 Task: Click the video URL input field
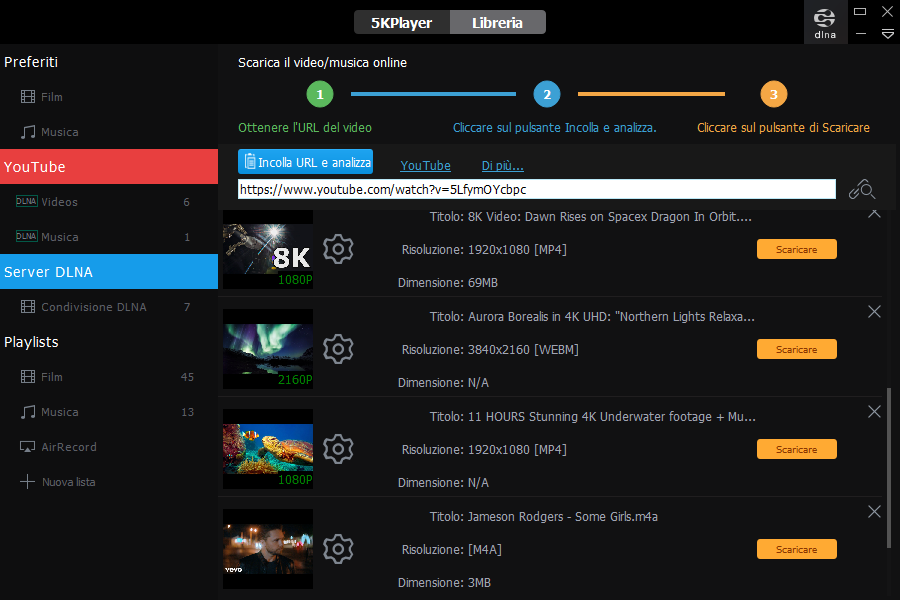pyautogui.click(x=536, y=189)
